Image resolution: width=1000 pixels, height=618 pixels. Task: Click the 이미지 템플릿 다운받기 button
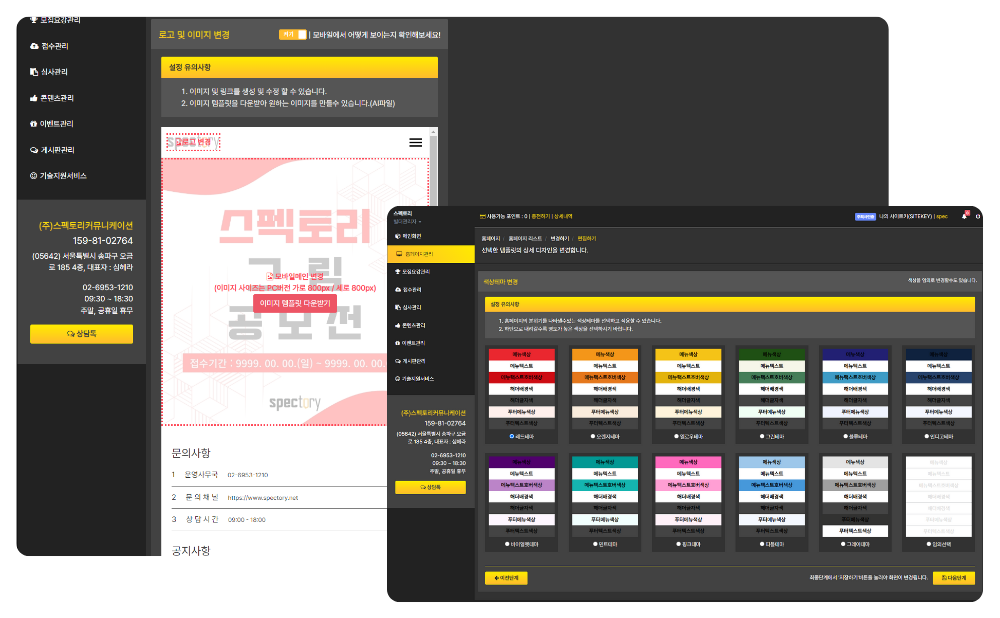coord(295,304)
